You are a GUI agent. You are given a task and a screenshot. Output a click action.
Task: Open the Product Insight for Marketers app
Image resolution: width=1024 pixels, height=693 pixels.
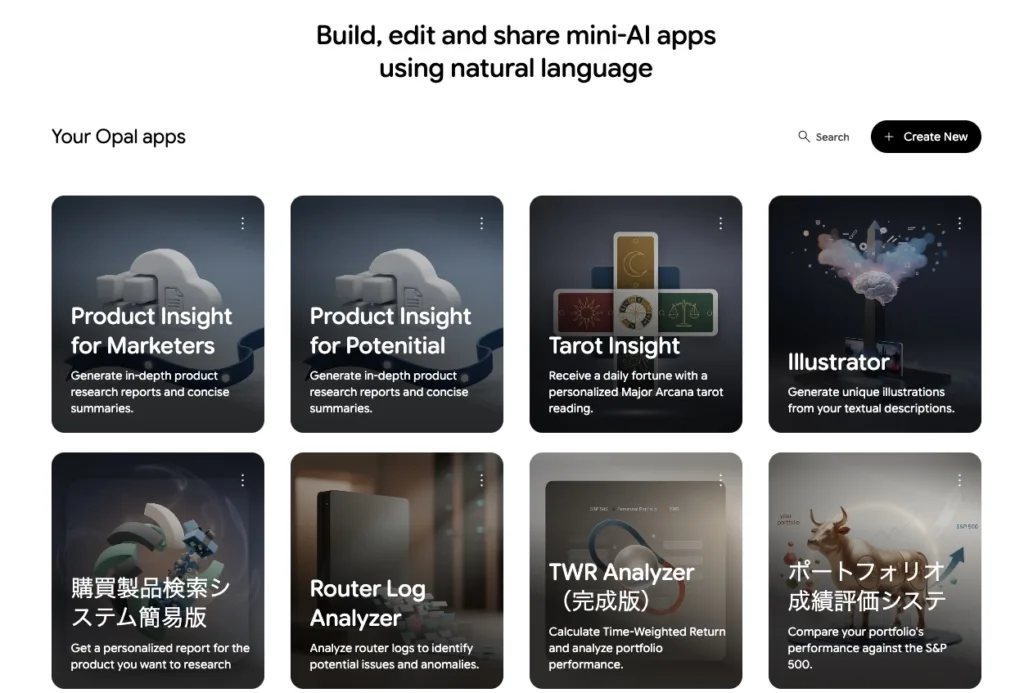pyautogui.click(x=158, y=314)
